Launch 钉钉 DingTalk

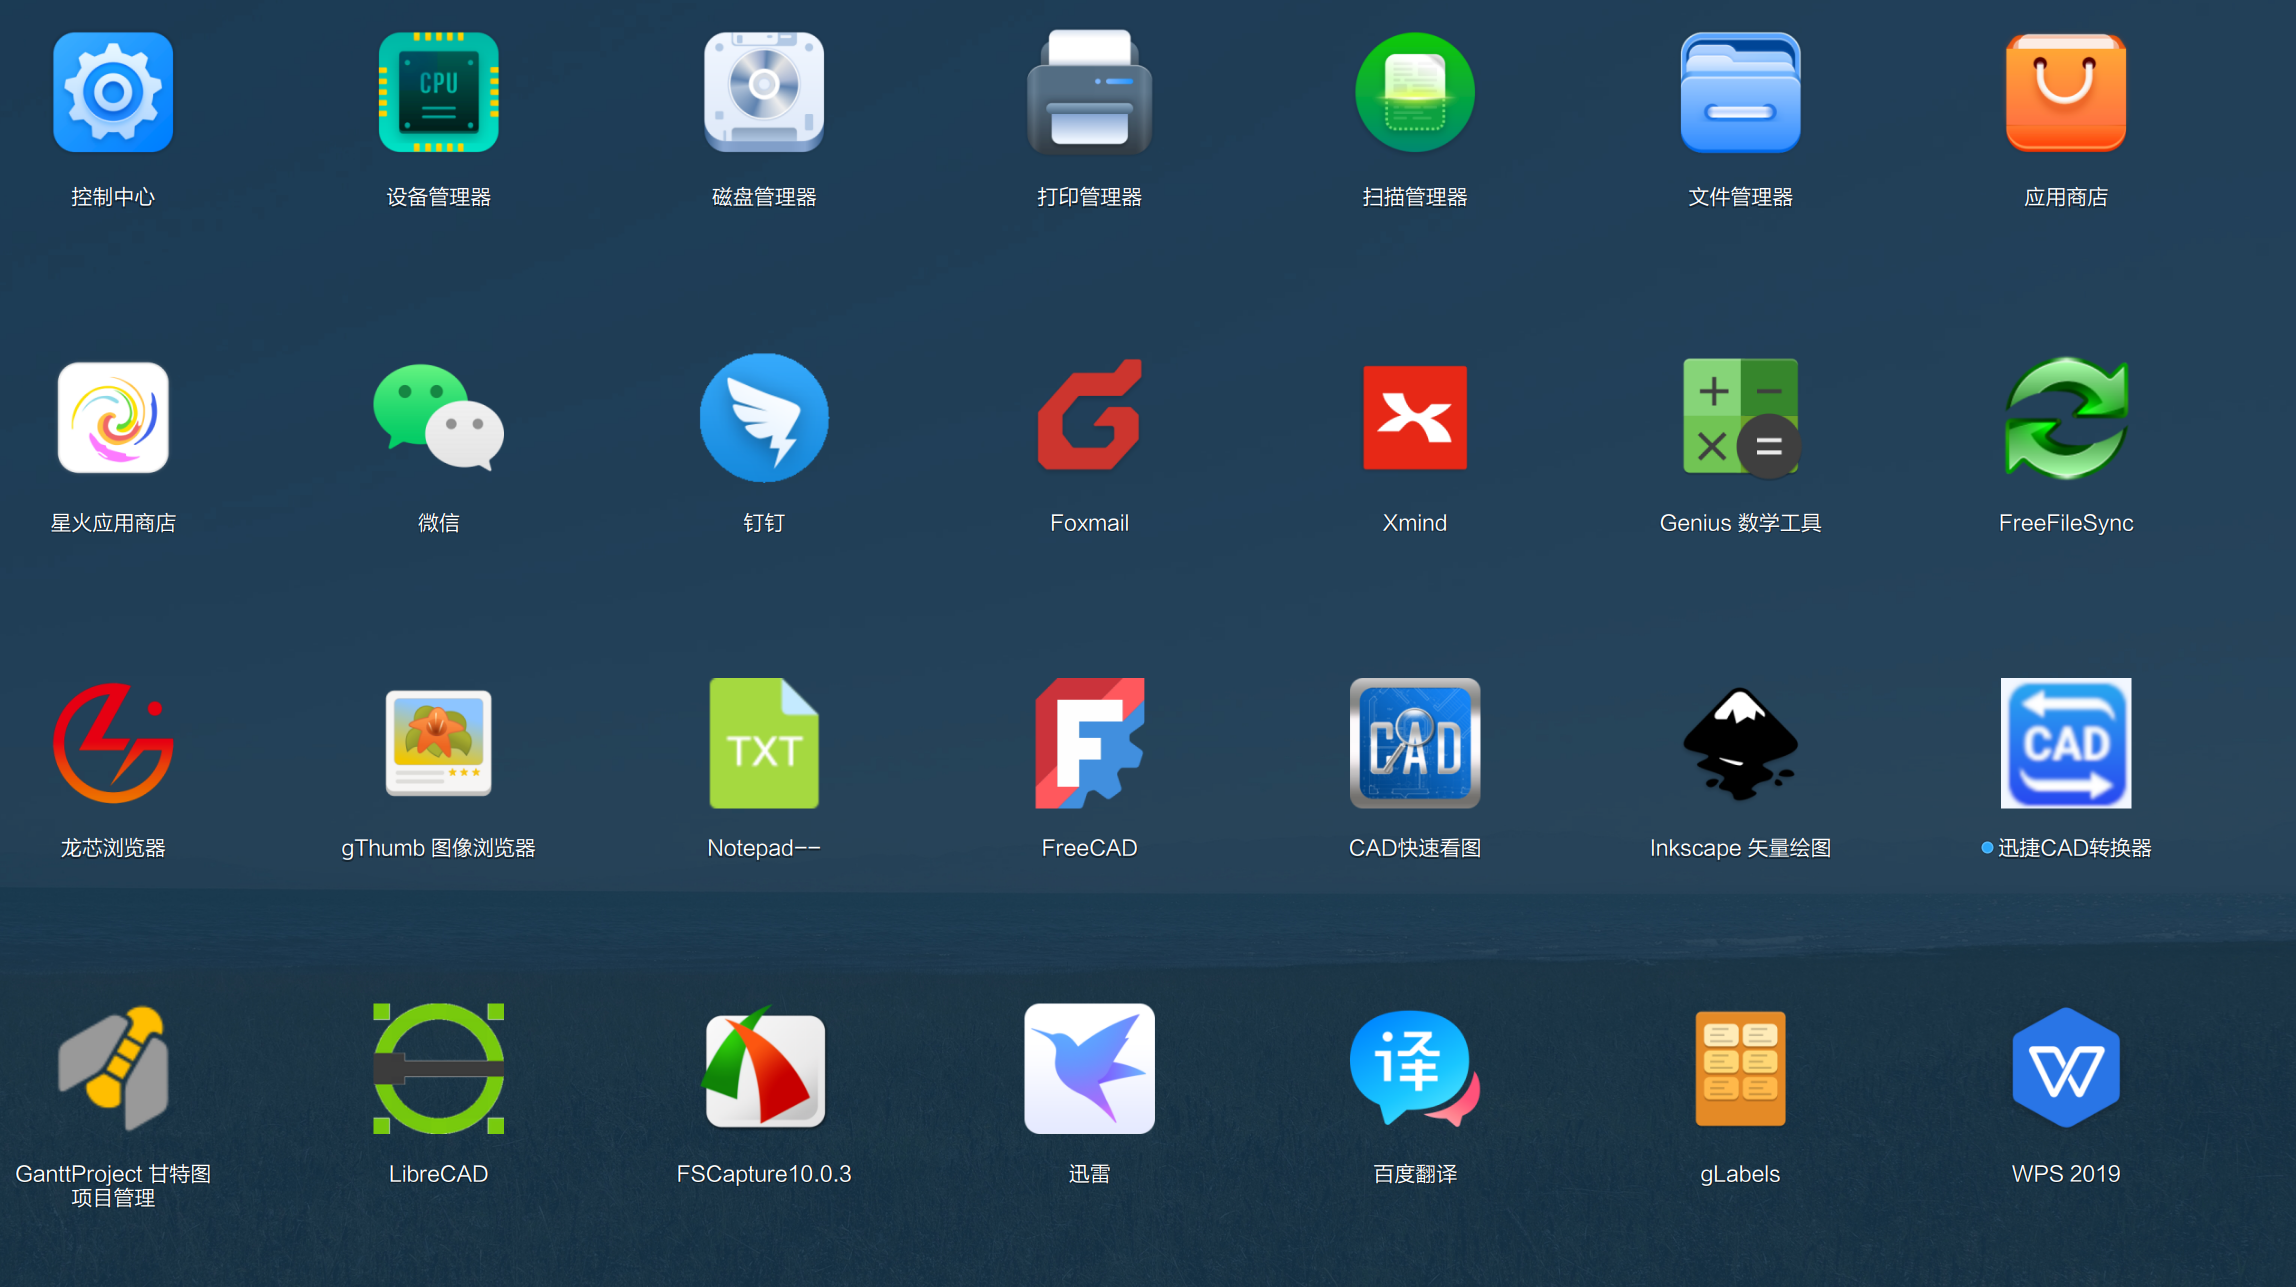764,417
